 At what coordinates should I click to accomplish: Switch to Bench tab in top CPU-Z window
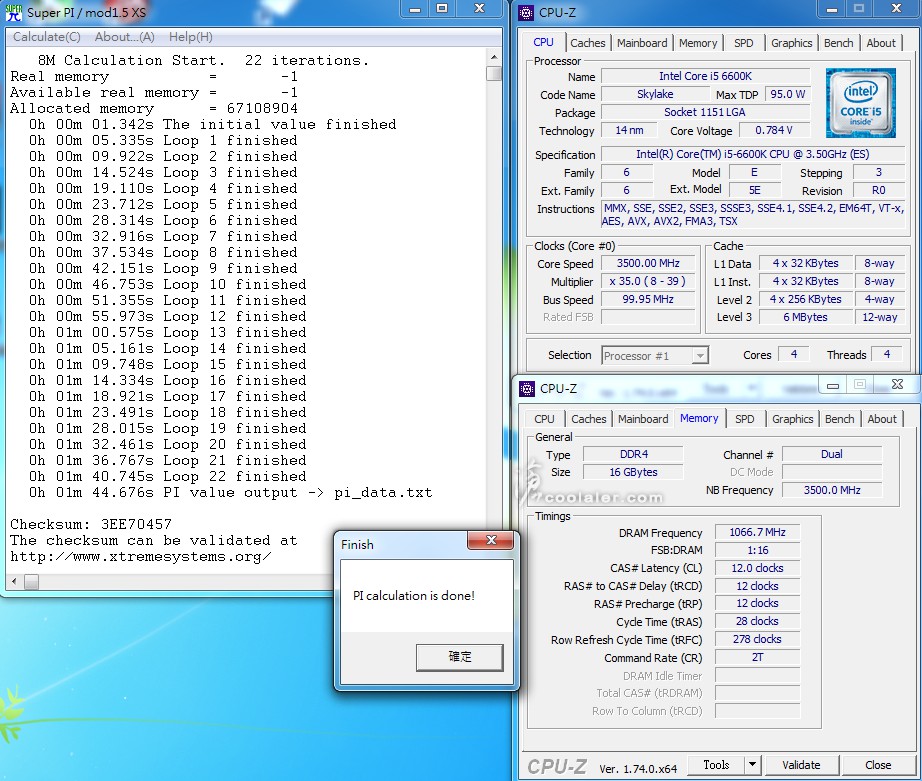[x=839, y=43]
